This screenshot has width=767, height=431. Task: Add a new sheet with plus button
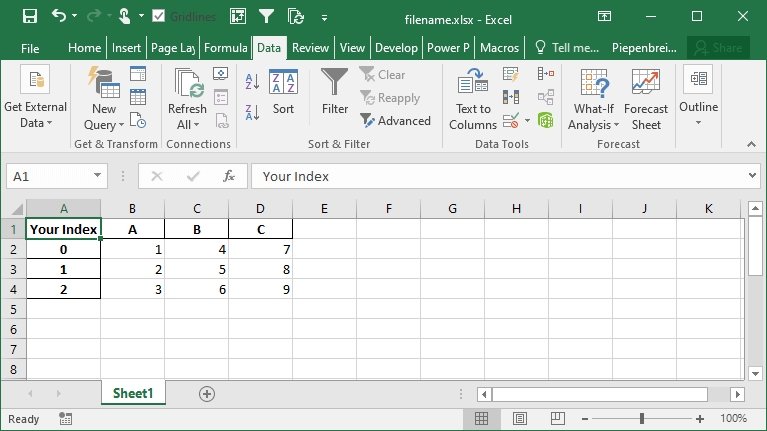207,394
